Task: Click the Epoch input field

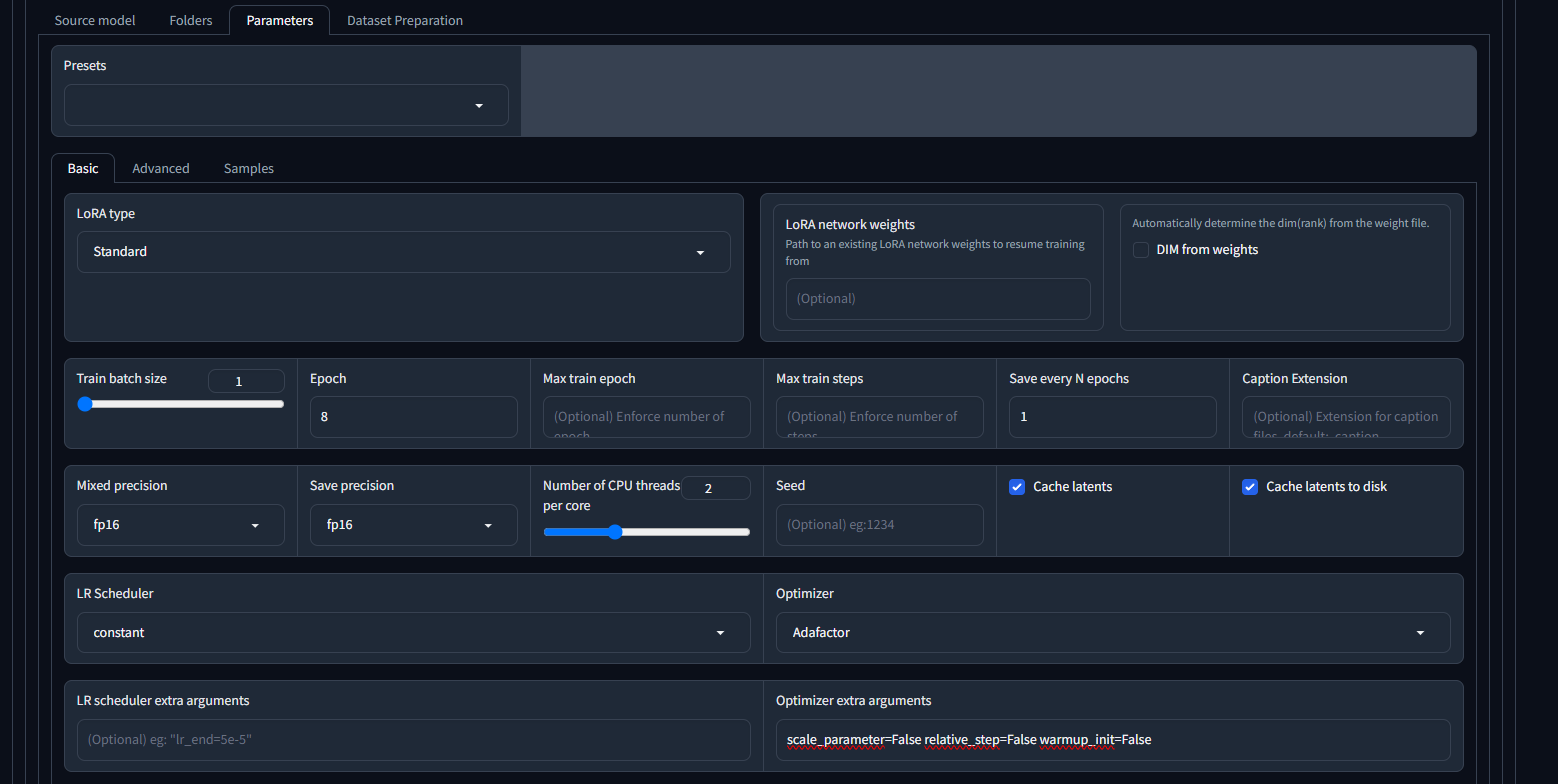Action: 413,417
